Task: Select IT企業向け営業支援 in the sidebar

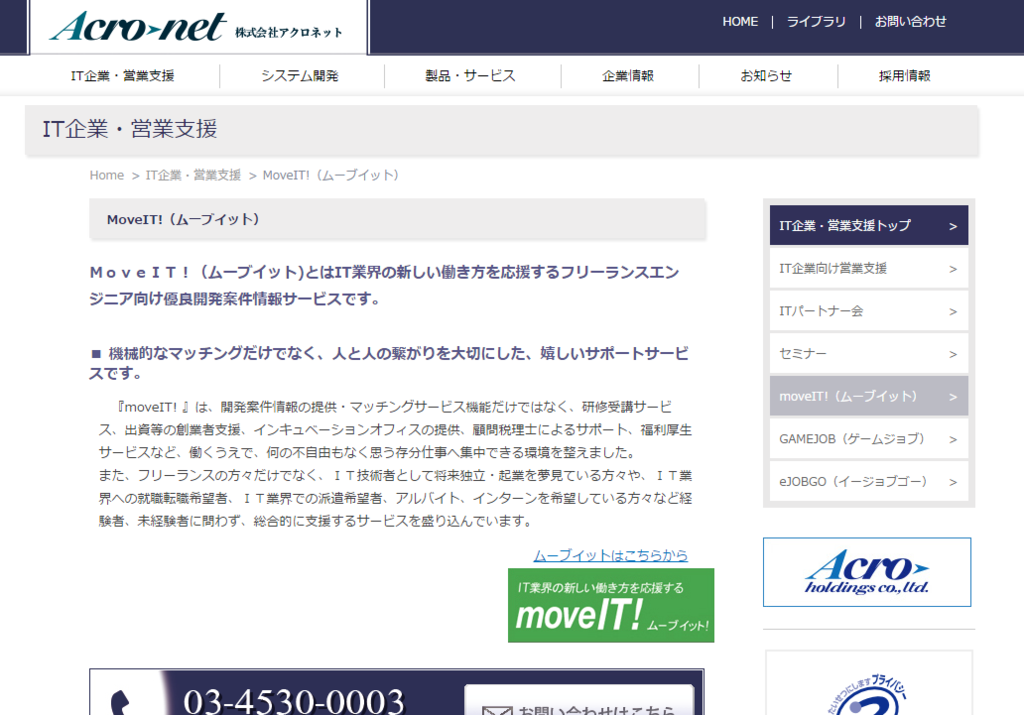Action: click(869, 268)
